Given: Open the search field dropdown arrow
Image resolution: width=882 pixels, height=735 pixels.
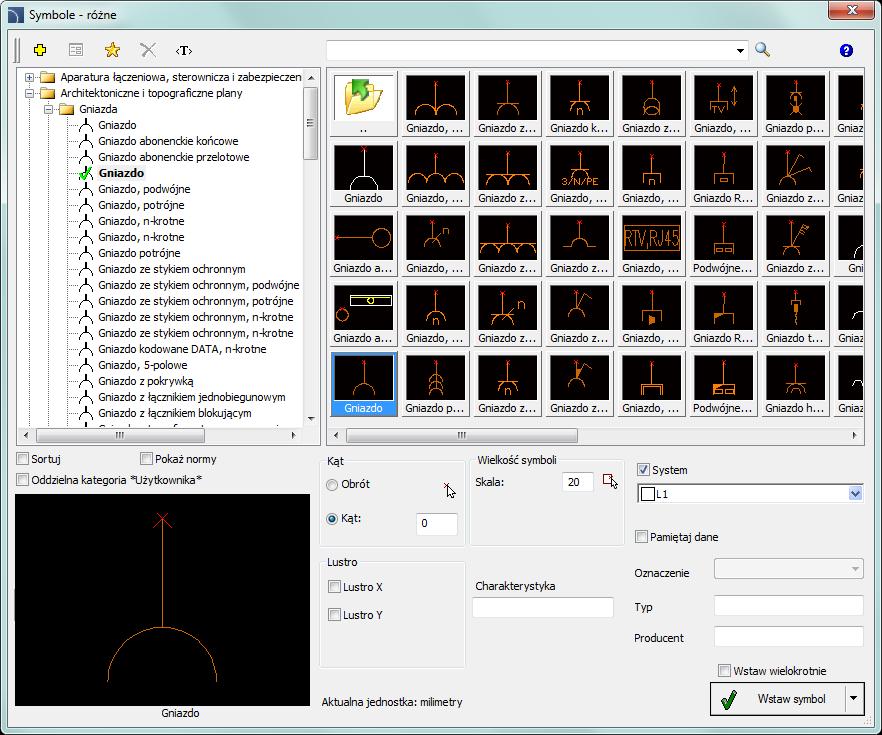Looking at the screenshot, I should (x=740, y=51).
